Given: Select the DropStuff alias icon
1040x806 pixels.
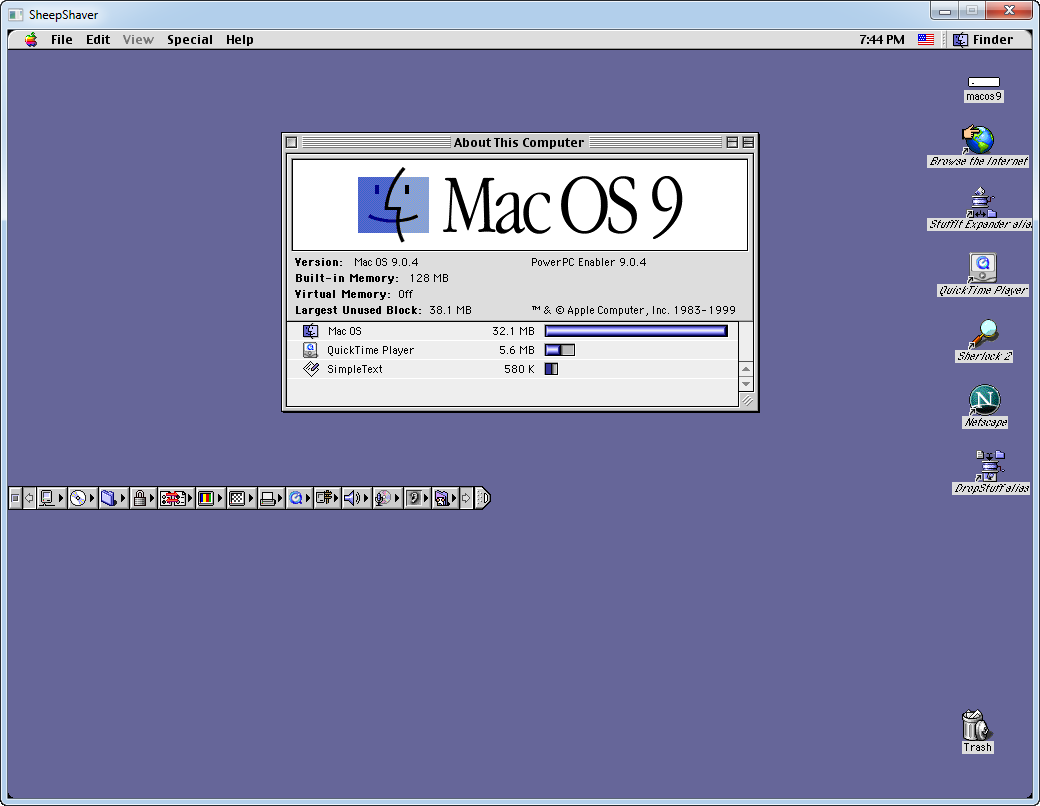Looking at the screenshot, I should [990, 466].
